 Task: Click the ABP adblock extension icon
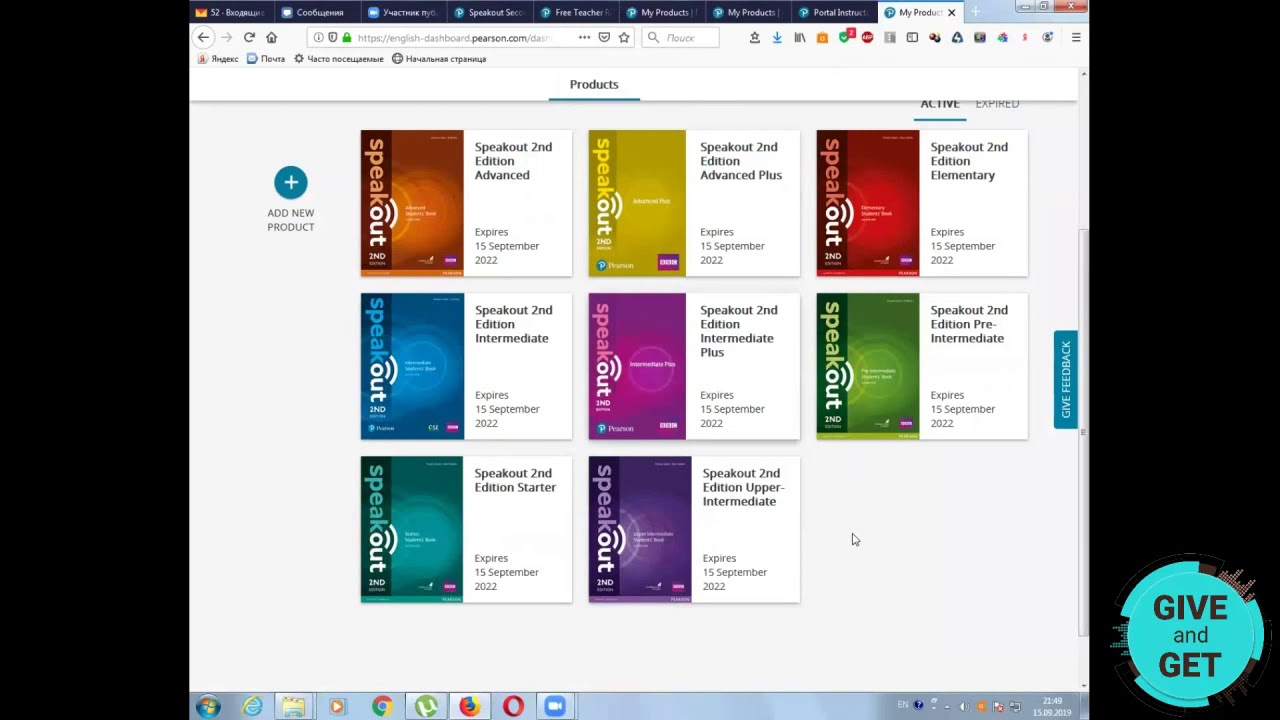[867, 37]
